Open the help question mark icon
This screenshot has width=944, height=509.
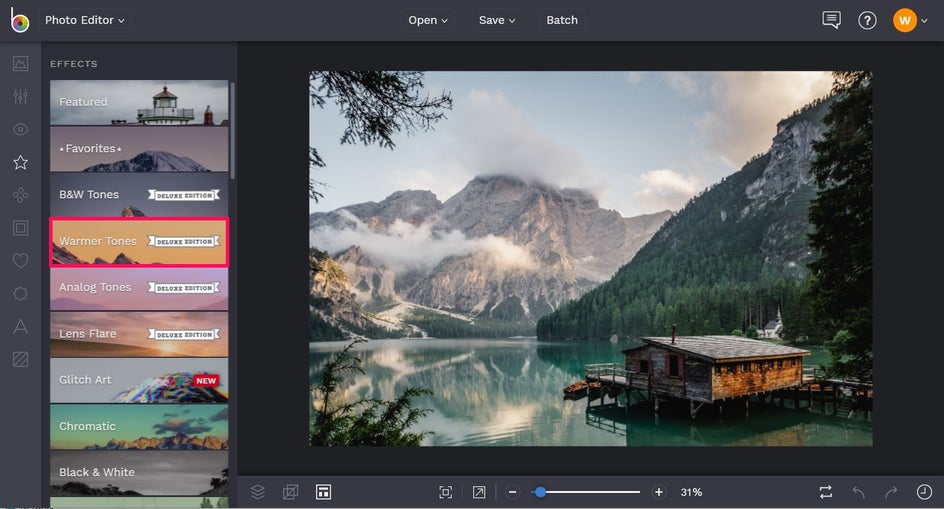[x=867, y=20]
